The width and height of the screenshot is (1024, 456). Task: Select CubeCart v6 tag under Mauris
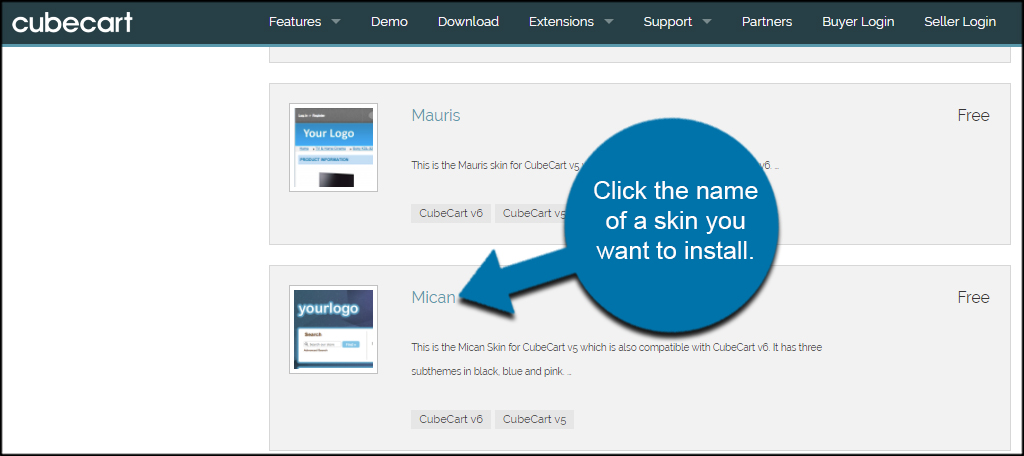tap(451, 214)
